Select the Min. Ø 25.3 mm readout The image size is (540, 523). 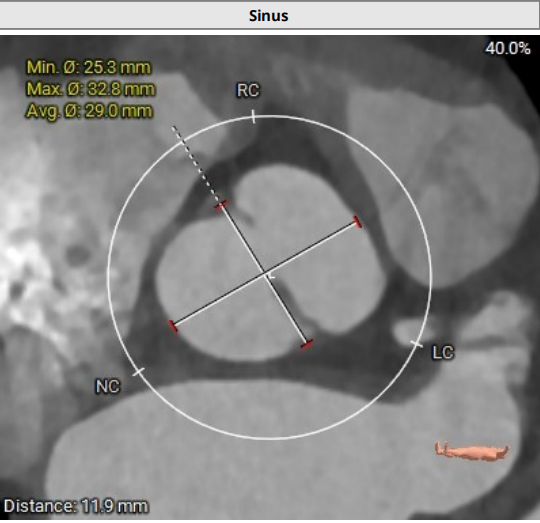(x=89, y=67)
